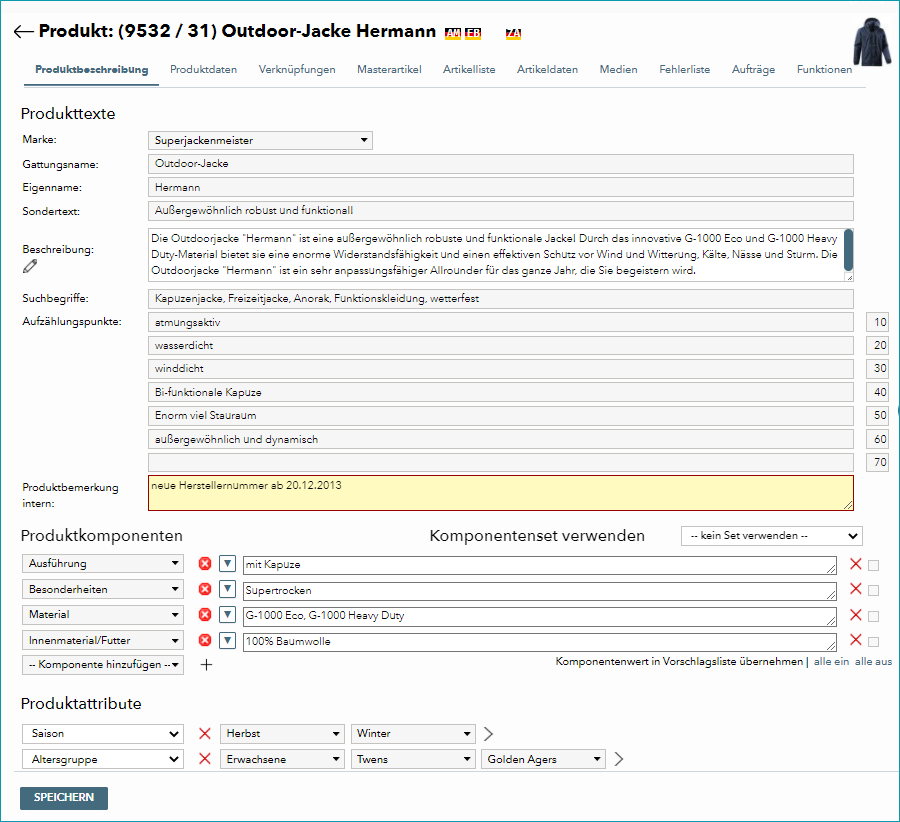Viewport: 900px width, 822px height.
Task: Delete the Saison attribute with red X
Action: (x=204, y=734)
